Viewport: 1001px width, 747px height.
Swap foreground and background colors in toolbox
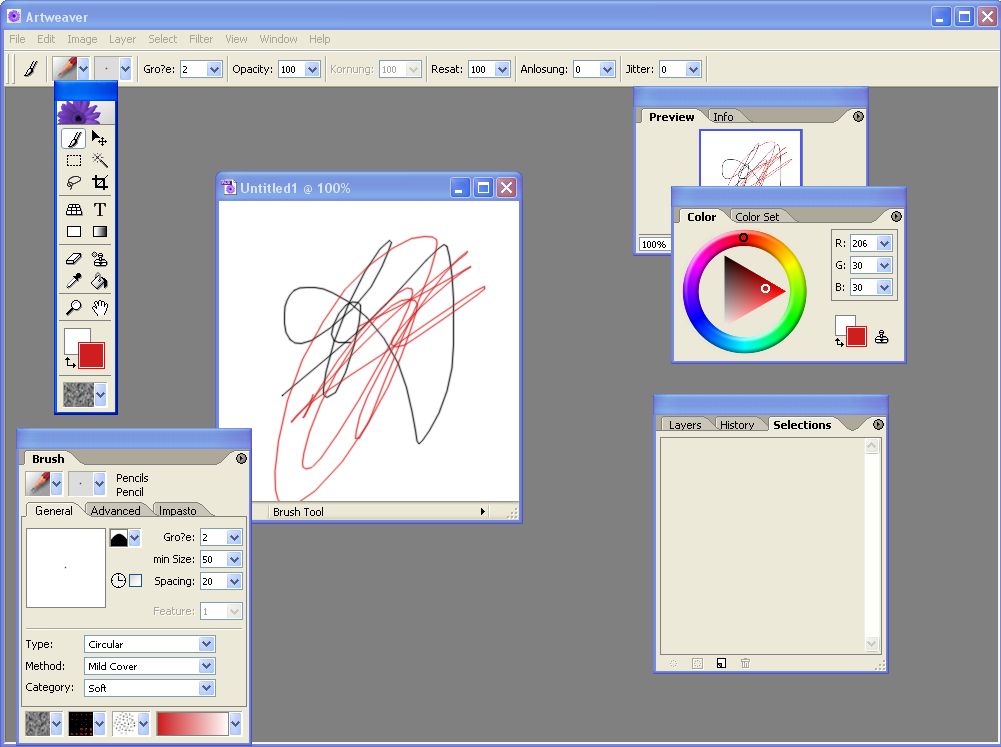(x=70, y=362)
